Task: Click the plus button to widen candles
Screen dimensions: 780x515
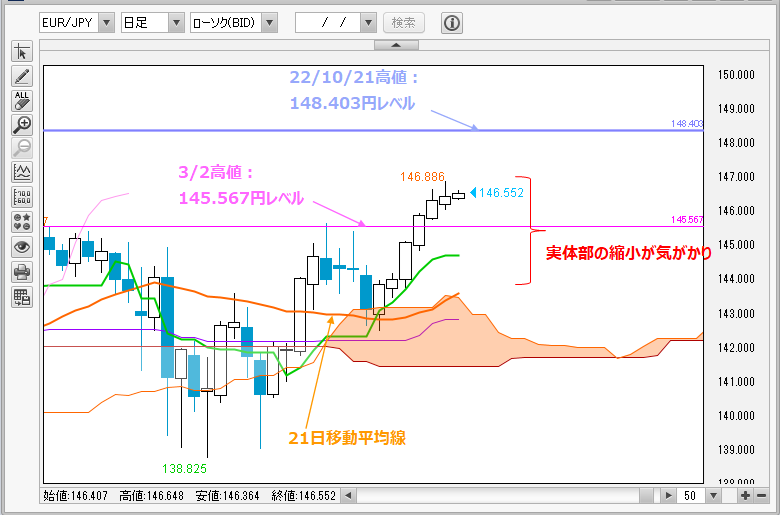Action: 745,496
